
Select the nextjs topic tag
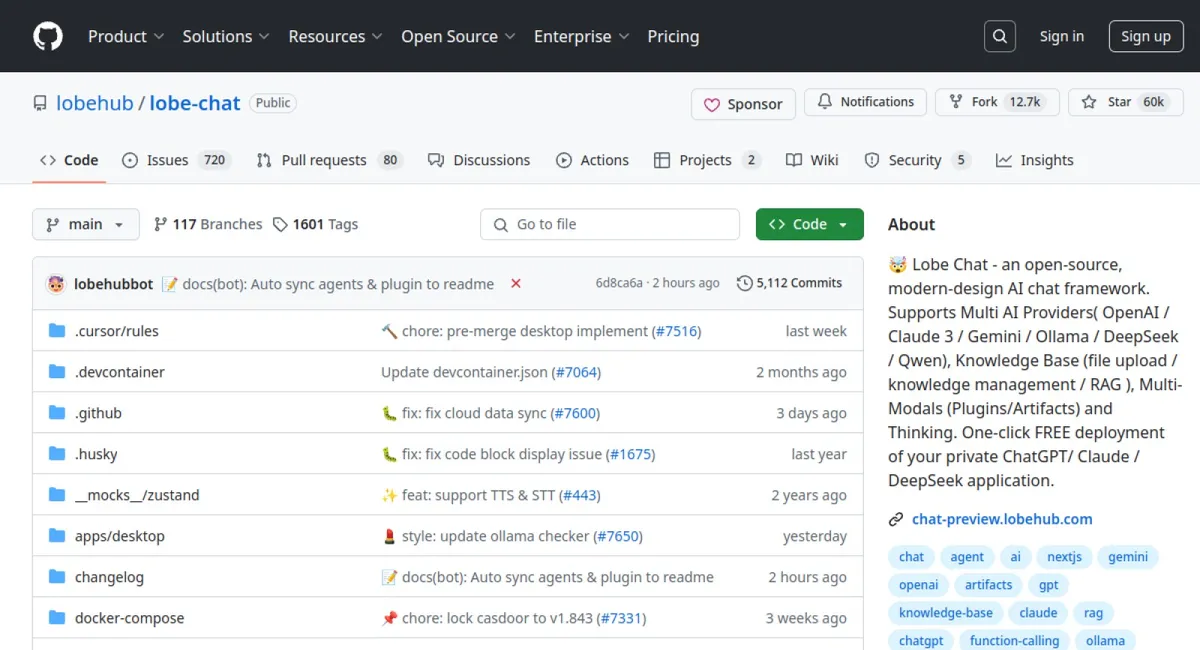1065,557
